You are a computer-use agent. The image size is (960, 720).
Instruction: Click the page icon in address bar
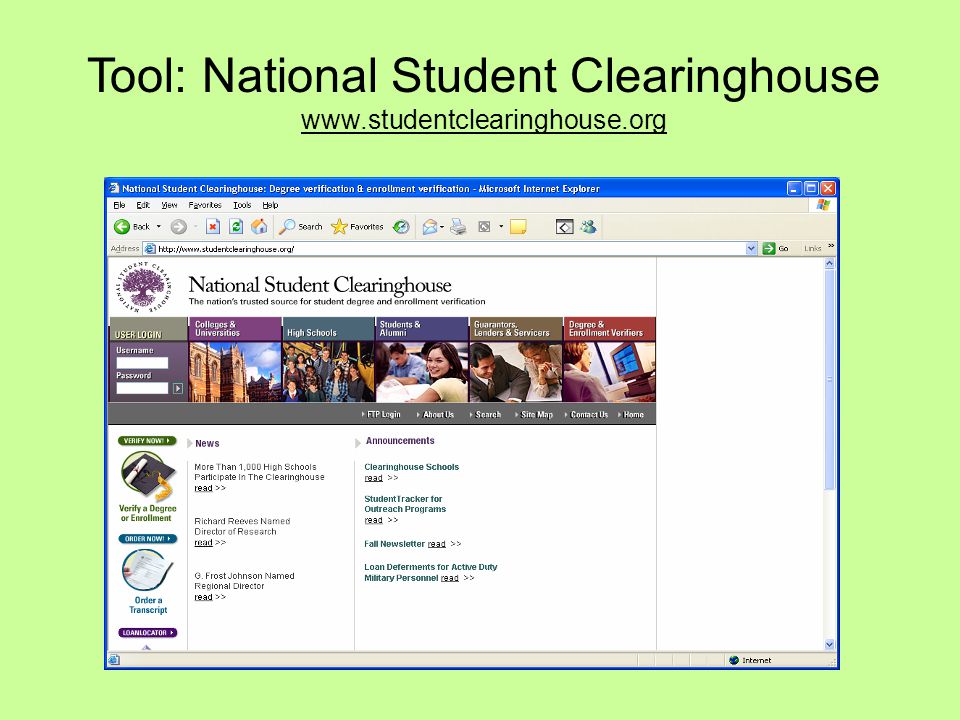pos(149,249)
